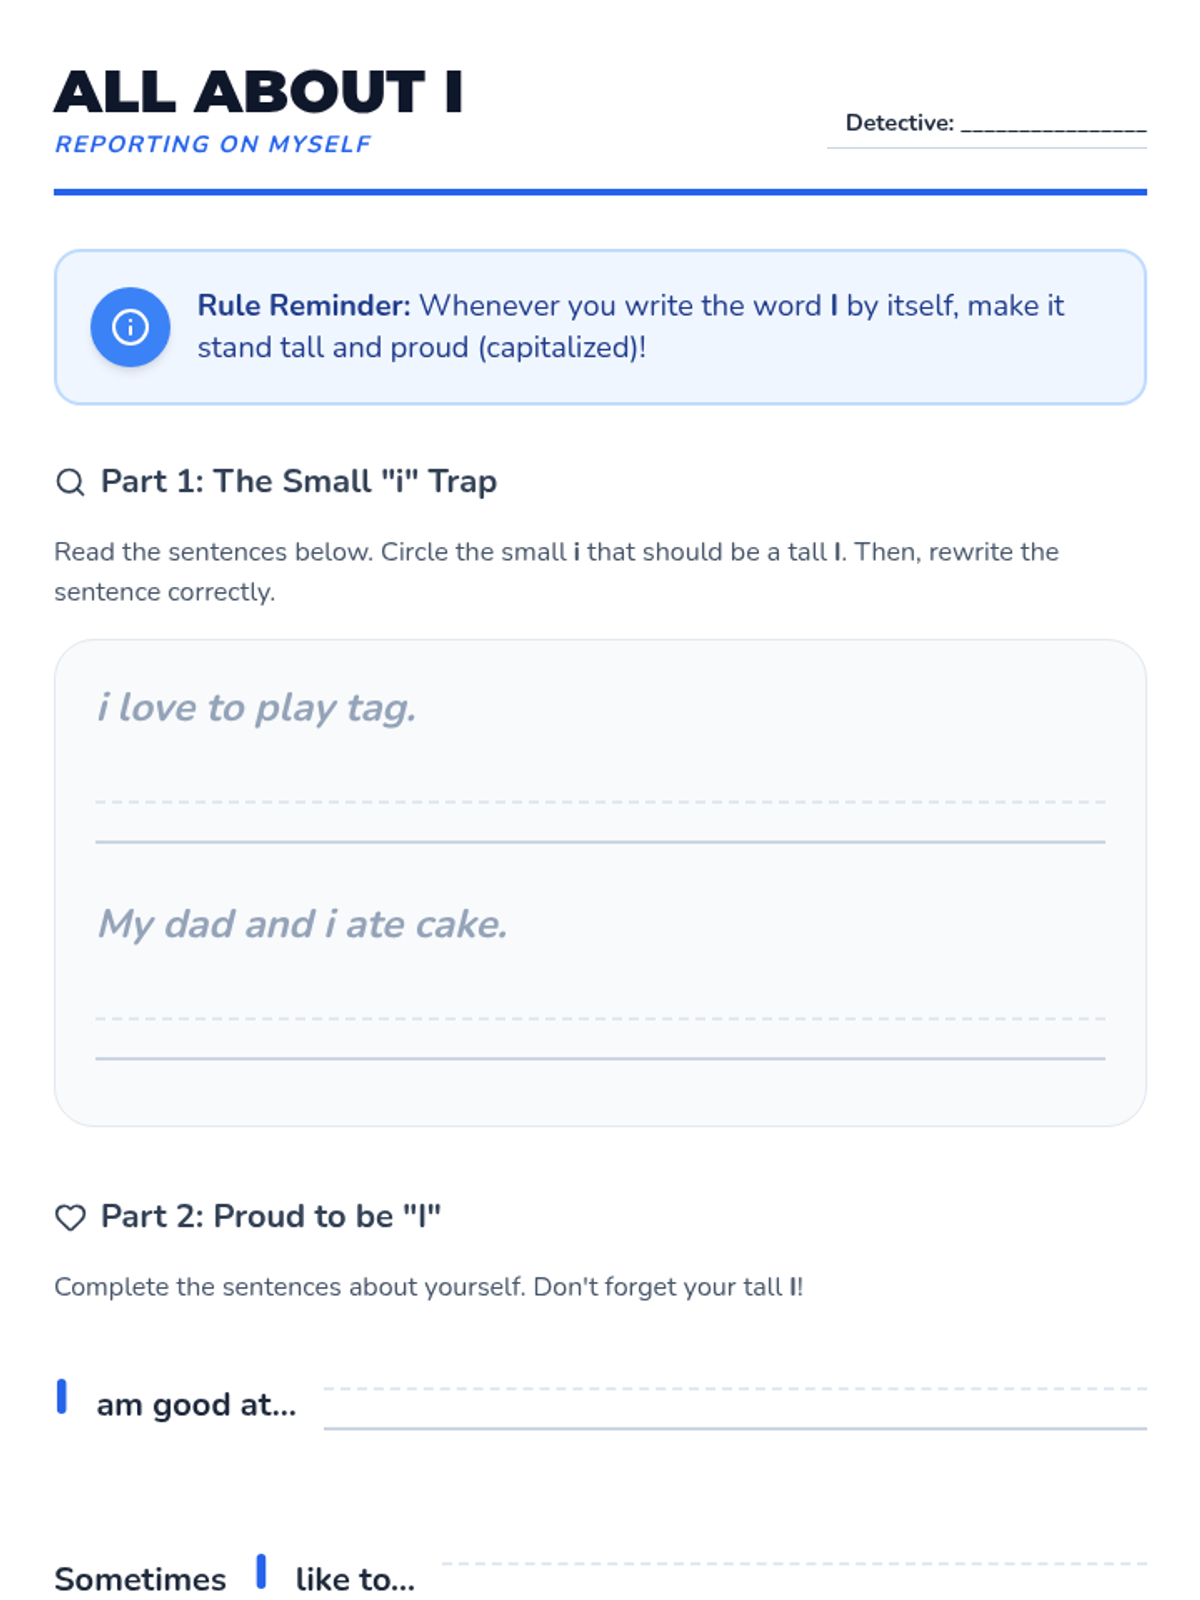This screenshot has height=1600, width=1200.
Task: Click the blue horizontal divider under the header
Action: click(600, 192)
